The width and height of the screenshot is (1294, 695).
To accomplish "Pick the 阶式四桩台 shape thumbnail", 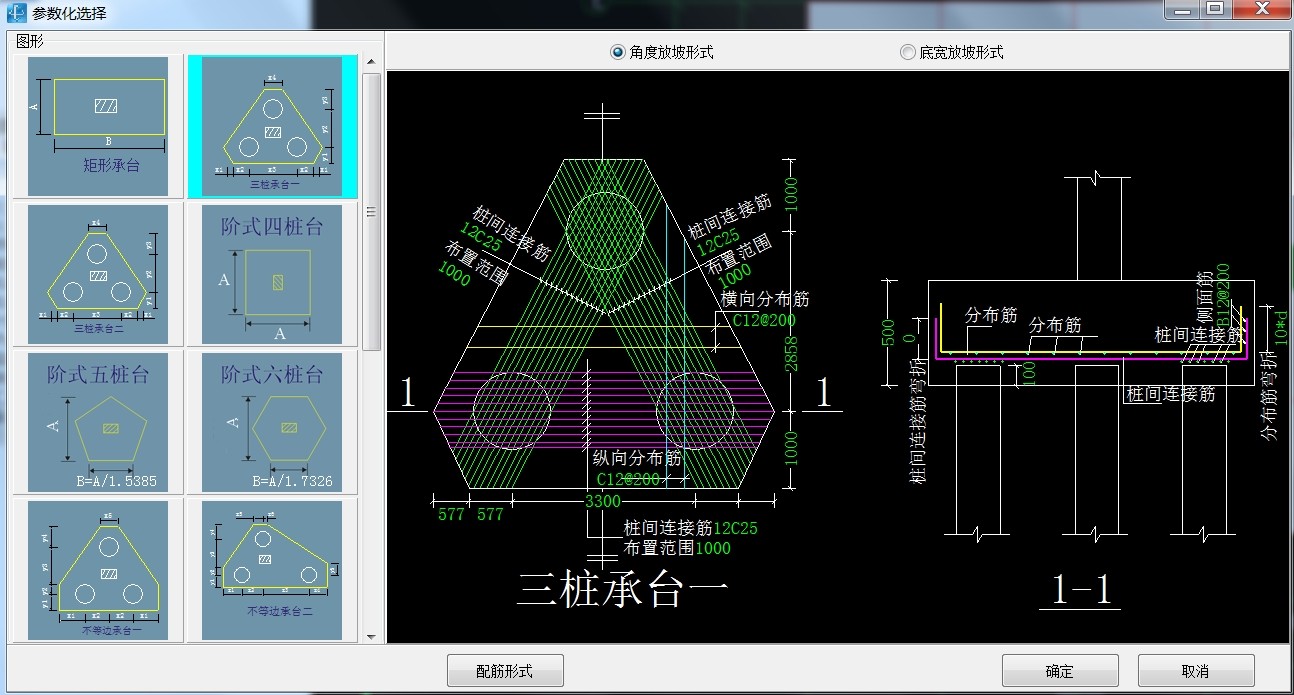I will tap(272, 274).
